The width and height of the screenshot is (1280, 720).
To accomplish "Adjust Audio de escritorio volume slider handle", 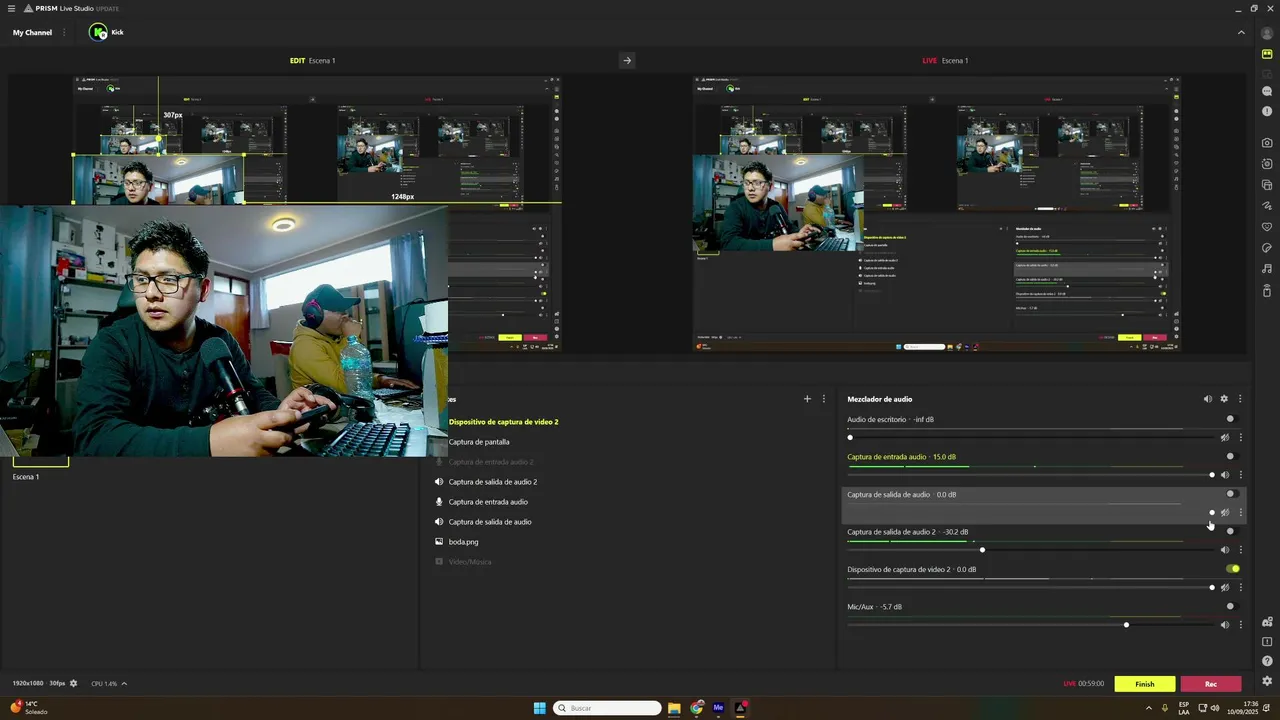I will [x=850, y=437].
